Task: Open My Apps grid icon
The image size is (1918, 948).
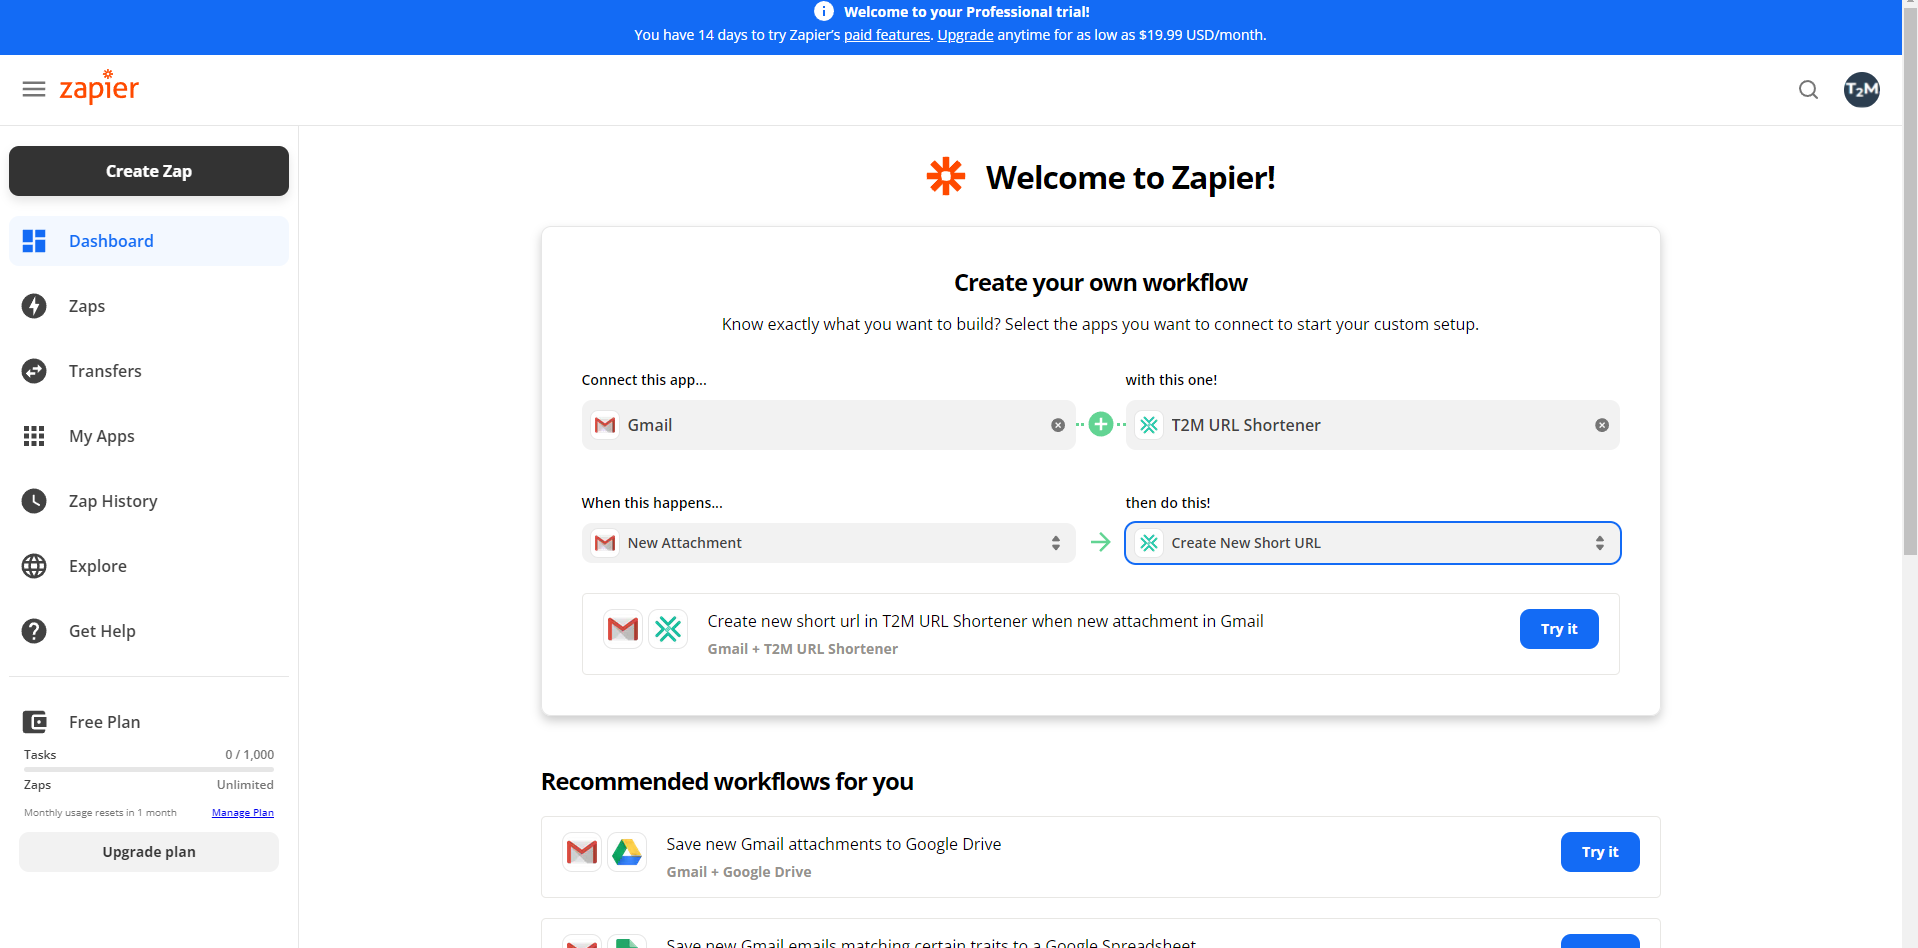Action: point(34,436)
